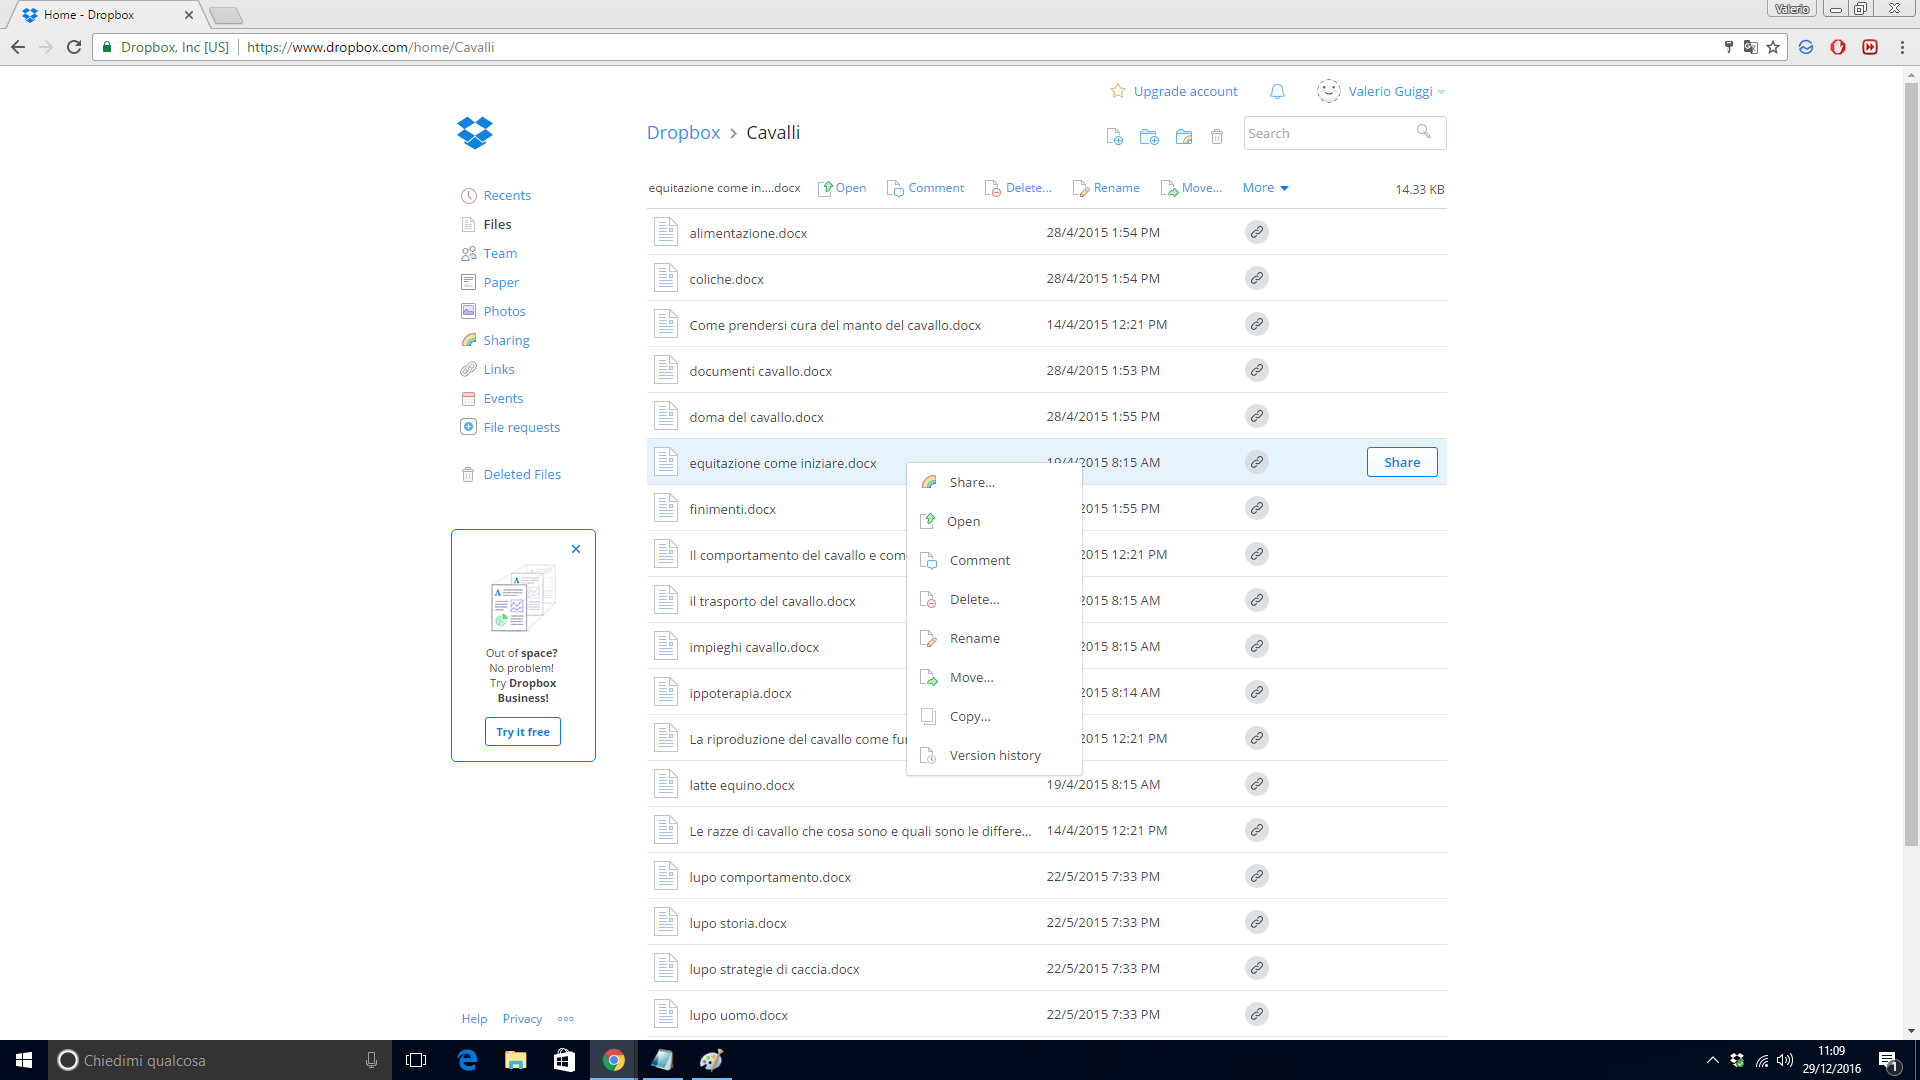The height and width of the screenshot is (1080, 1920).
Task: Click Windows Start button
Action: click(24, 1060)
